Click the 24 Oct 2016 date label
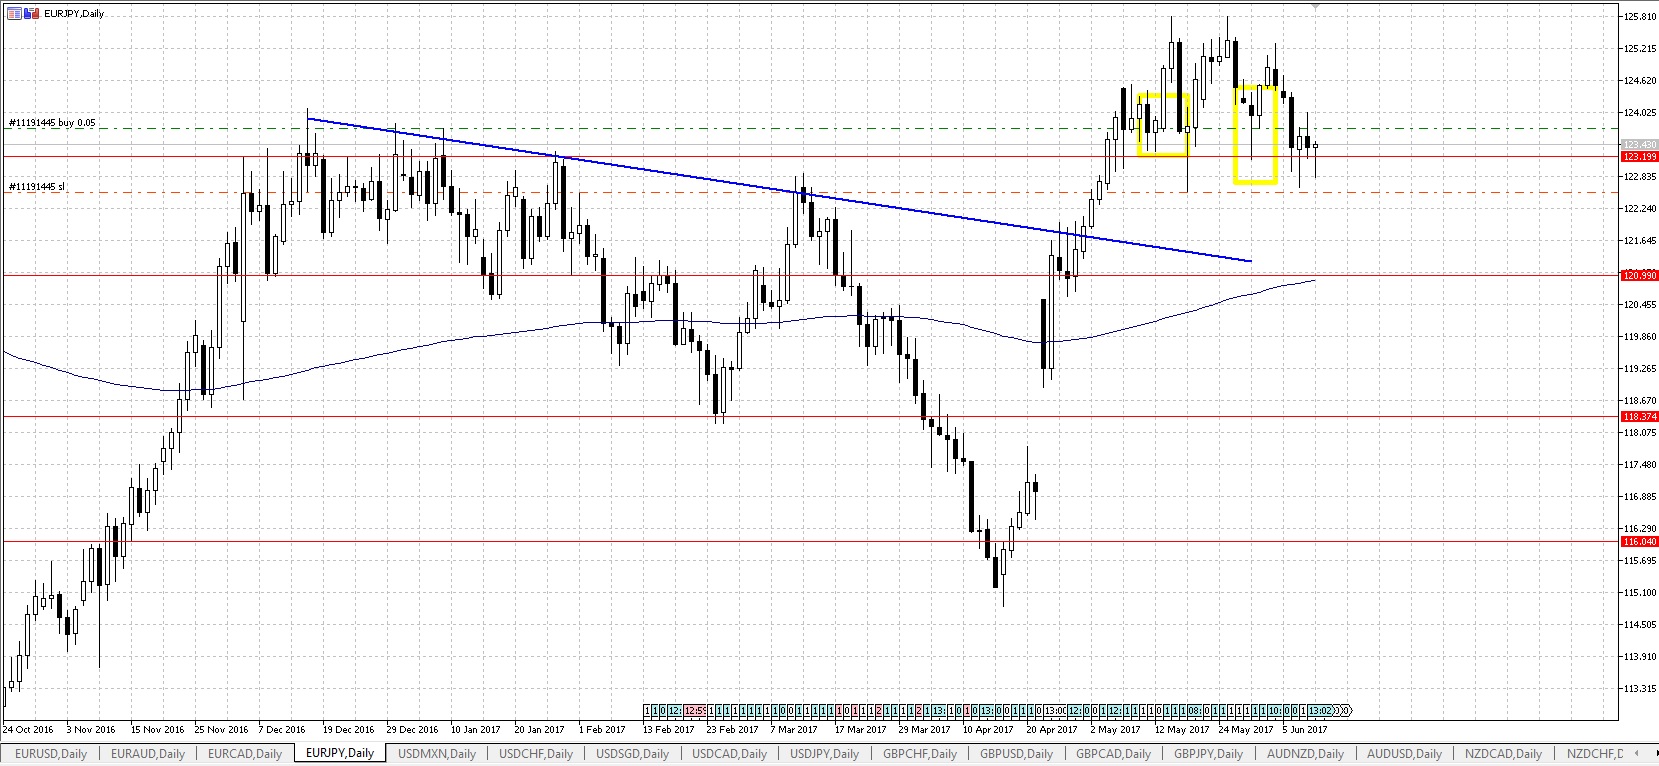The width and height of the screenshot is (1659, 766). pos(28,730)
